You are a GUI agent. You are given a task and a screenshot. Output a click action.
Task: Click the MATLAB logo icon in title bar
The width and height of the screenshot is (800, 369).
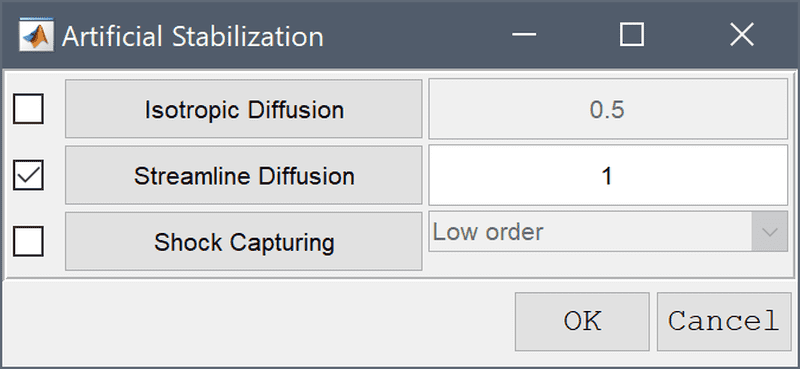[36, 35]
